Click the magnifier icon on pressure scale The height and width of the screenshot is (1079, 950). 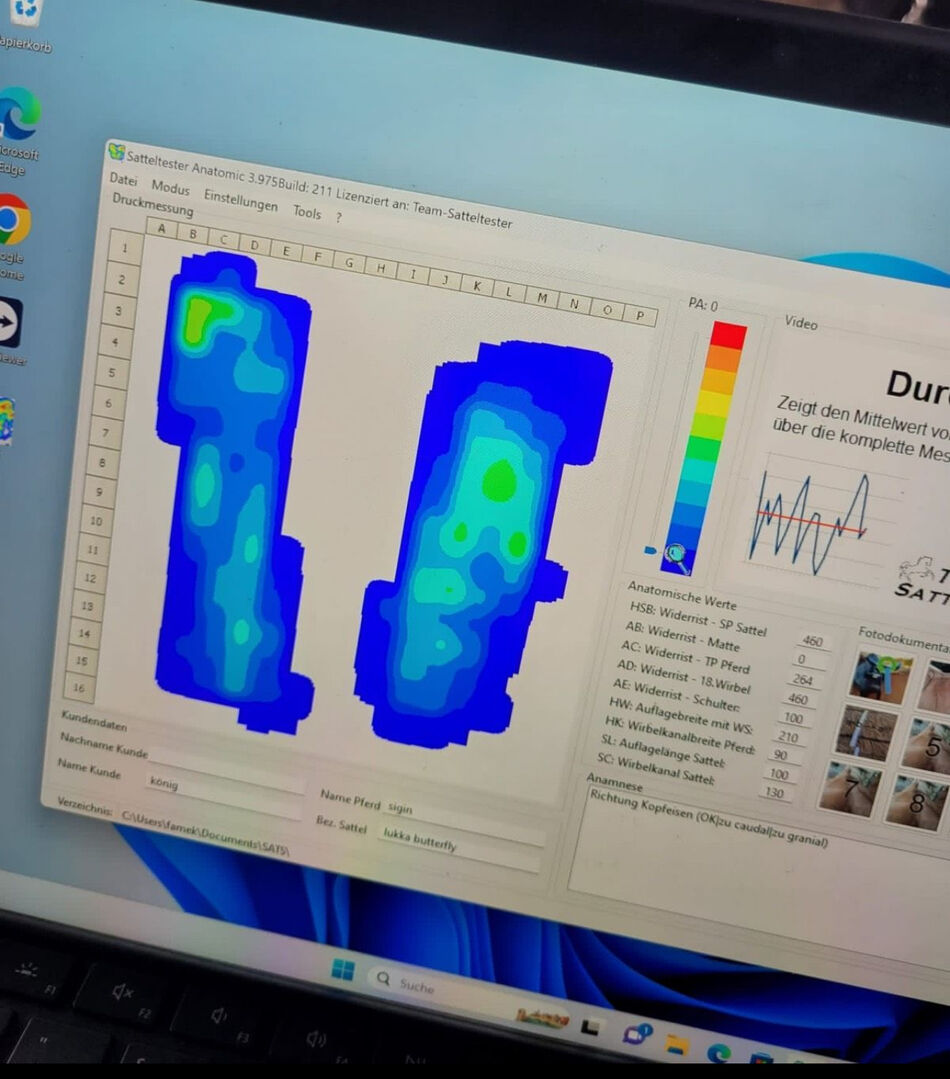(x=677, y=557)
